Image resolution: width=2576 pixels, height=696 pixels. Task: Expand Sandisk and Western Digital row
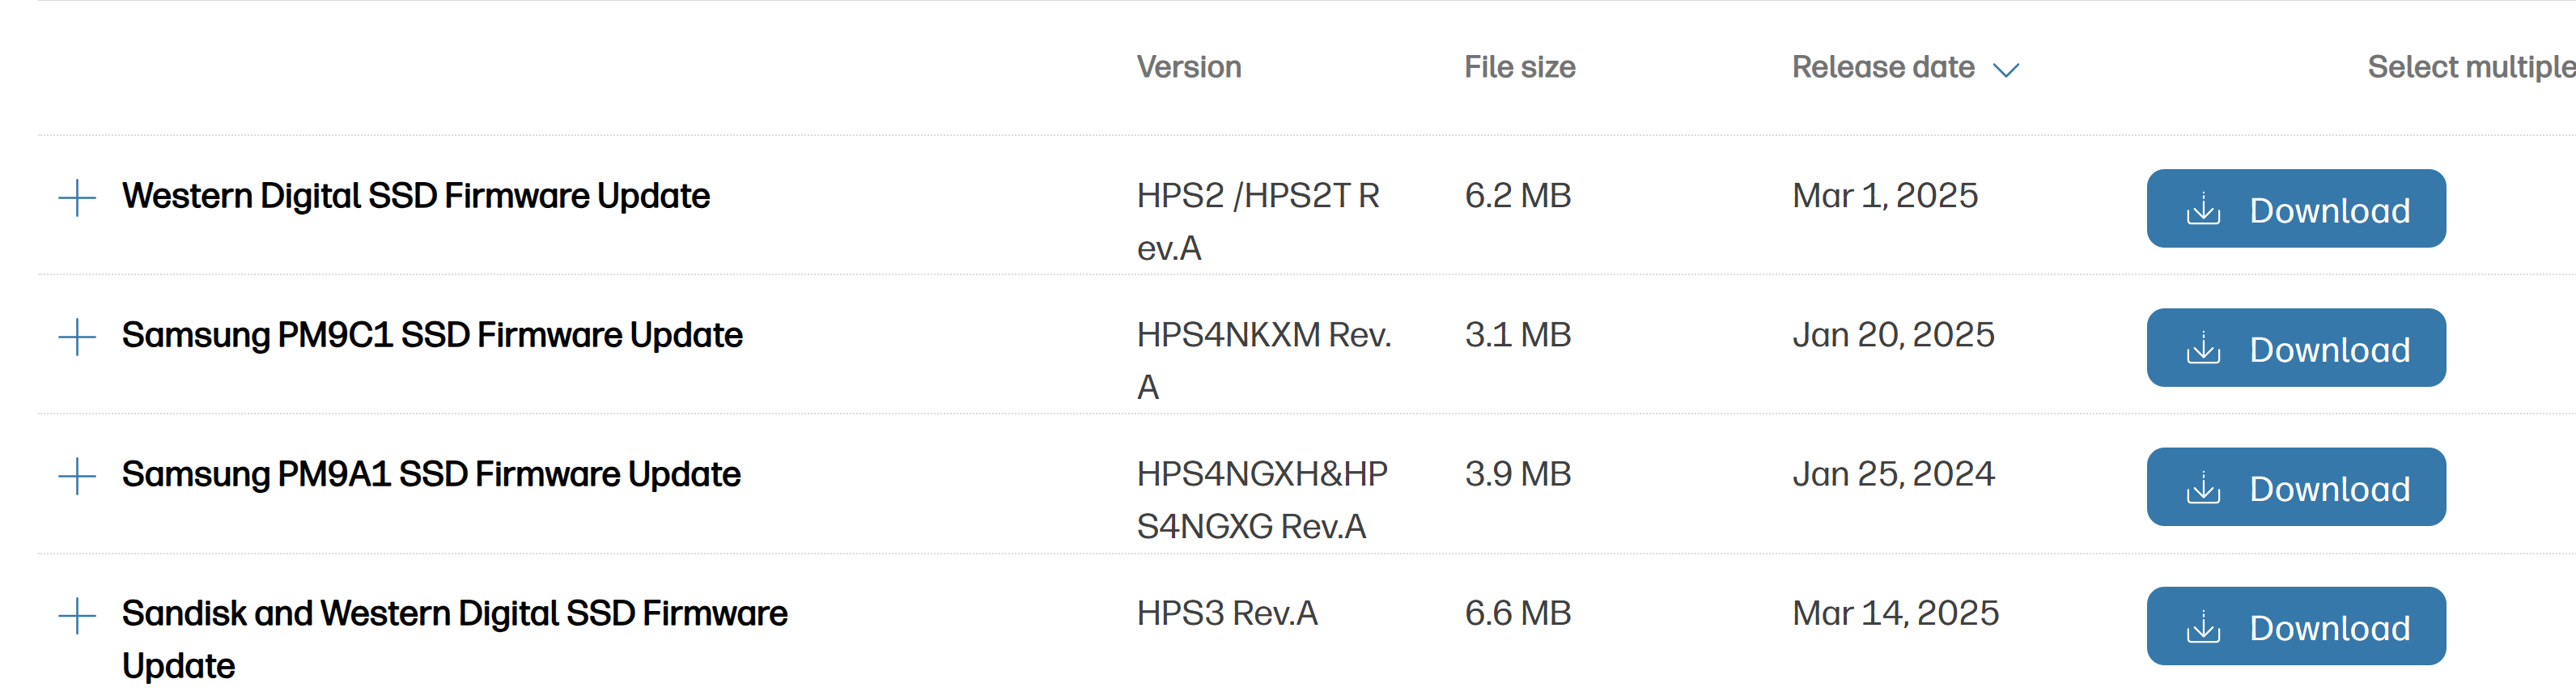[x=77, y=615]
